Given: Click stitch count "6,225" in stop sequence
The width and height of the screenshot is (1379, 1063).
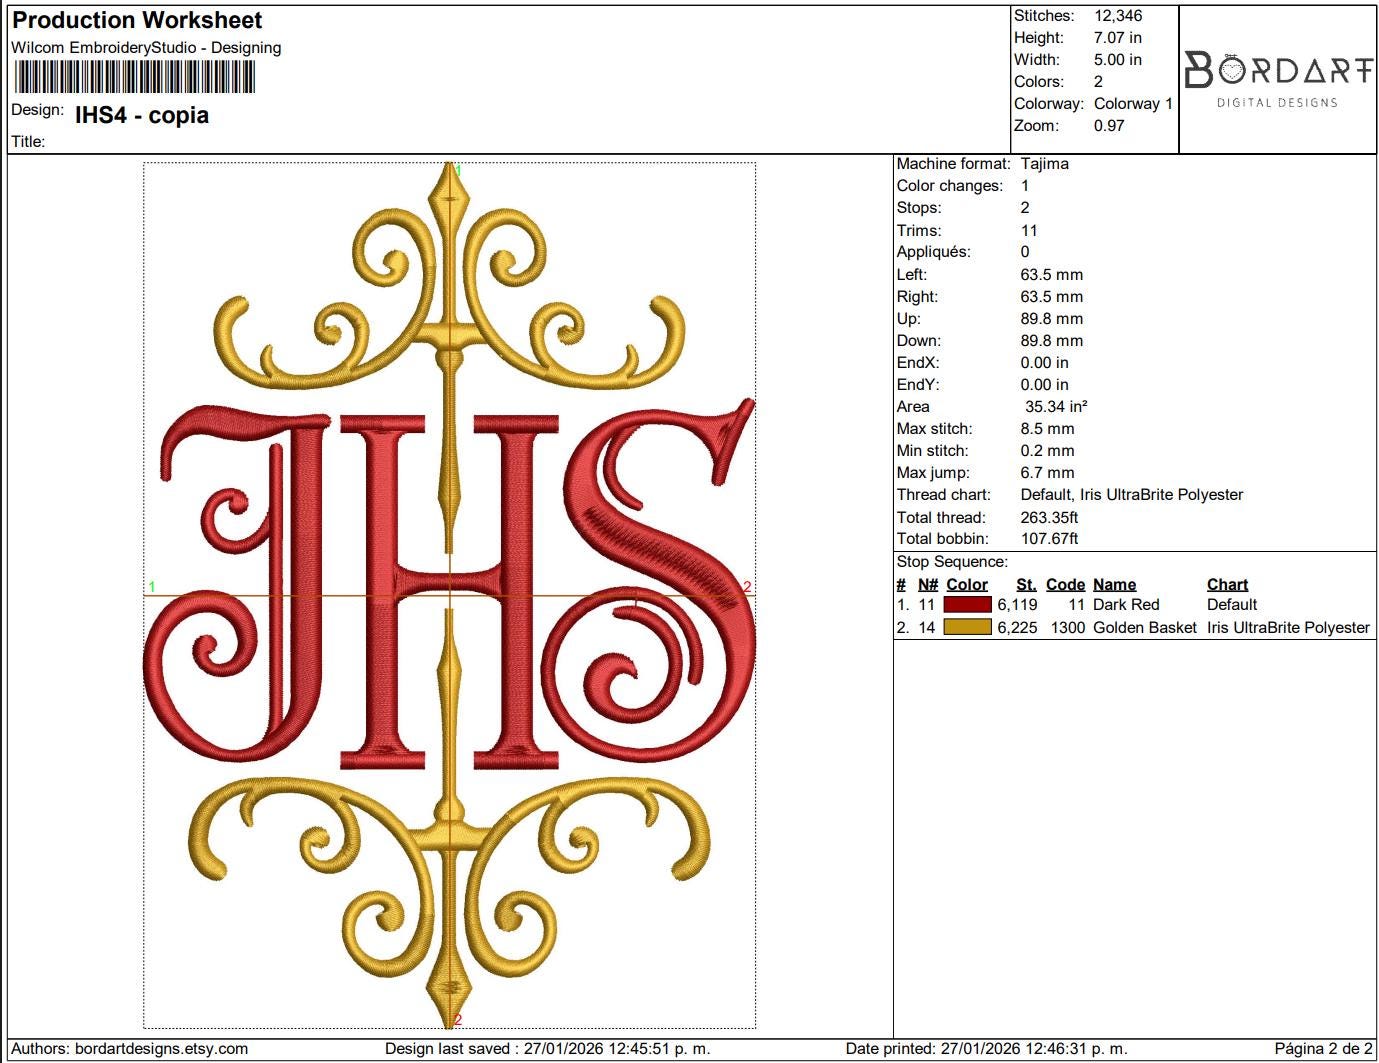Looking at the screenshot, I should (x=1017, y=627).
